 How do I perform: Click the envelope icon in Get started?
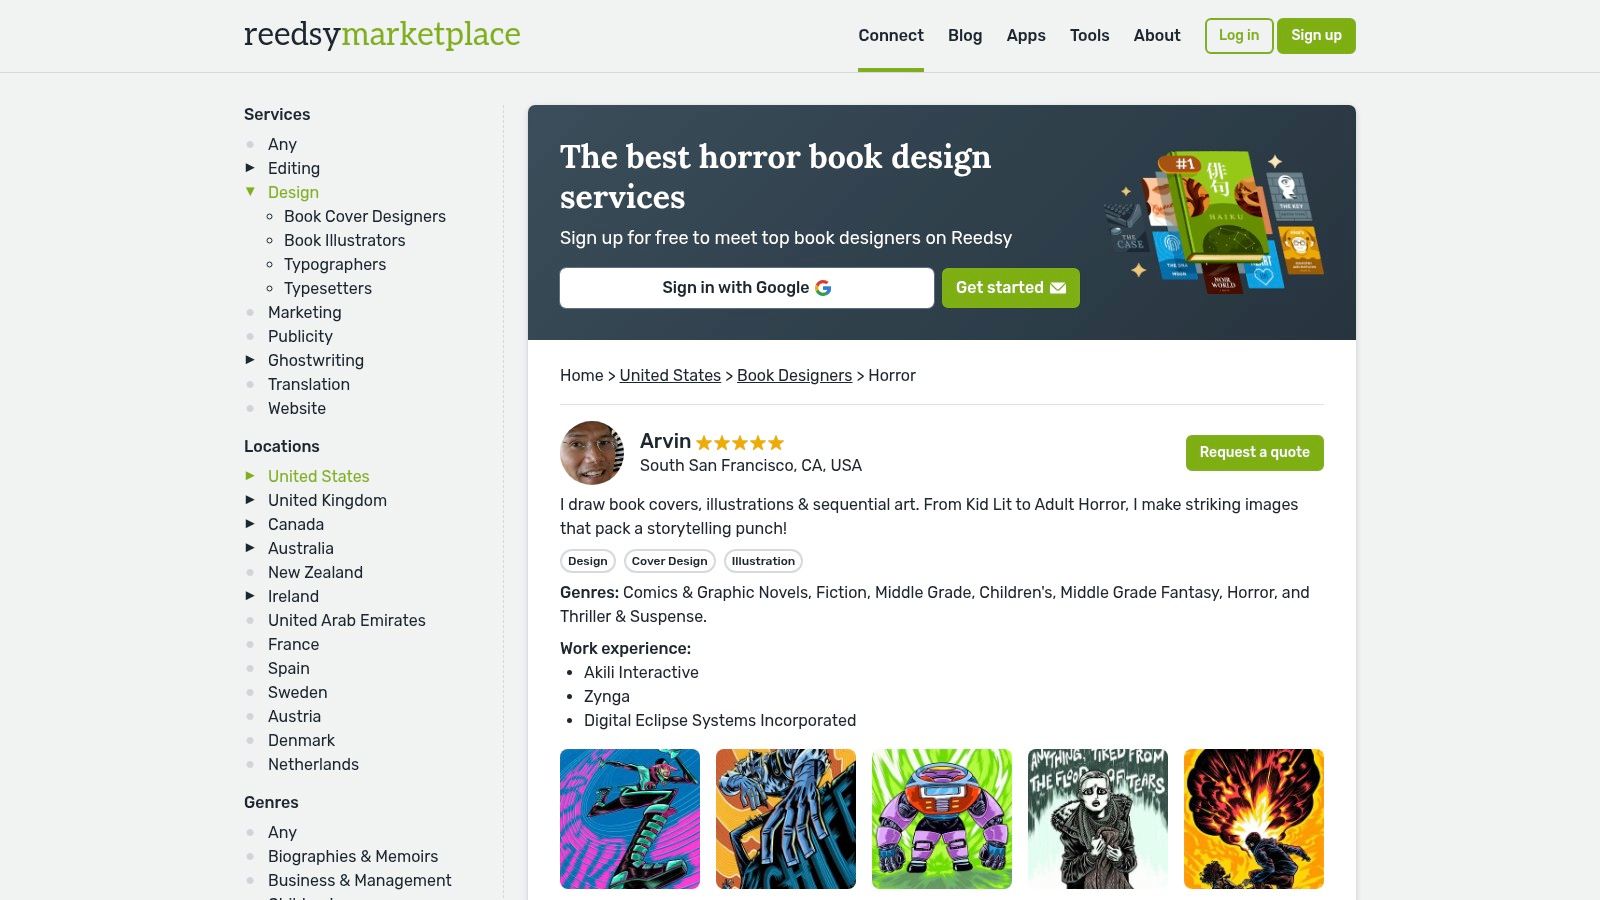point(1058,287)
